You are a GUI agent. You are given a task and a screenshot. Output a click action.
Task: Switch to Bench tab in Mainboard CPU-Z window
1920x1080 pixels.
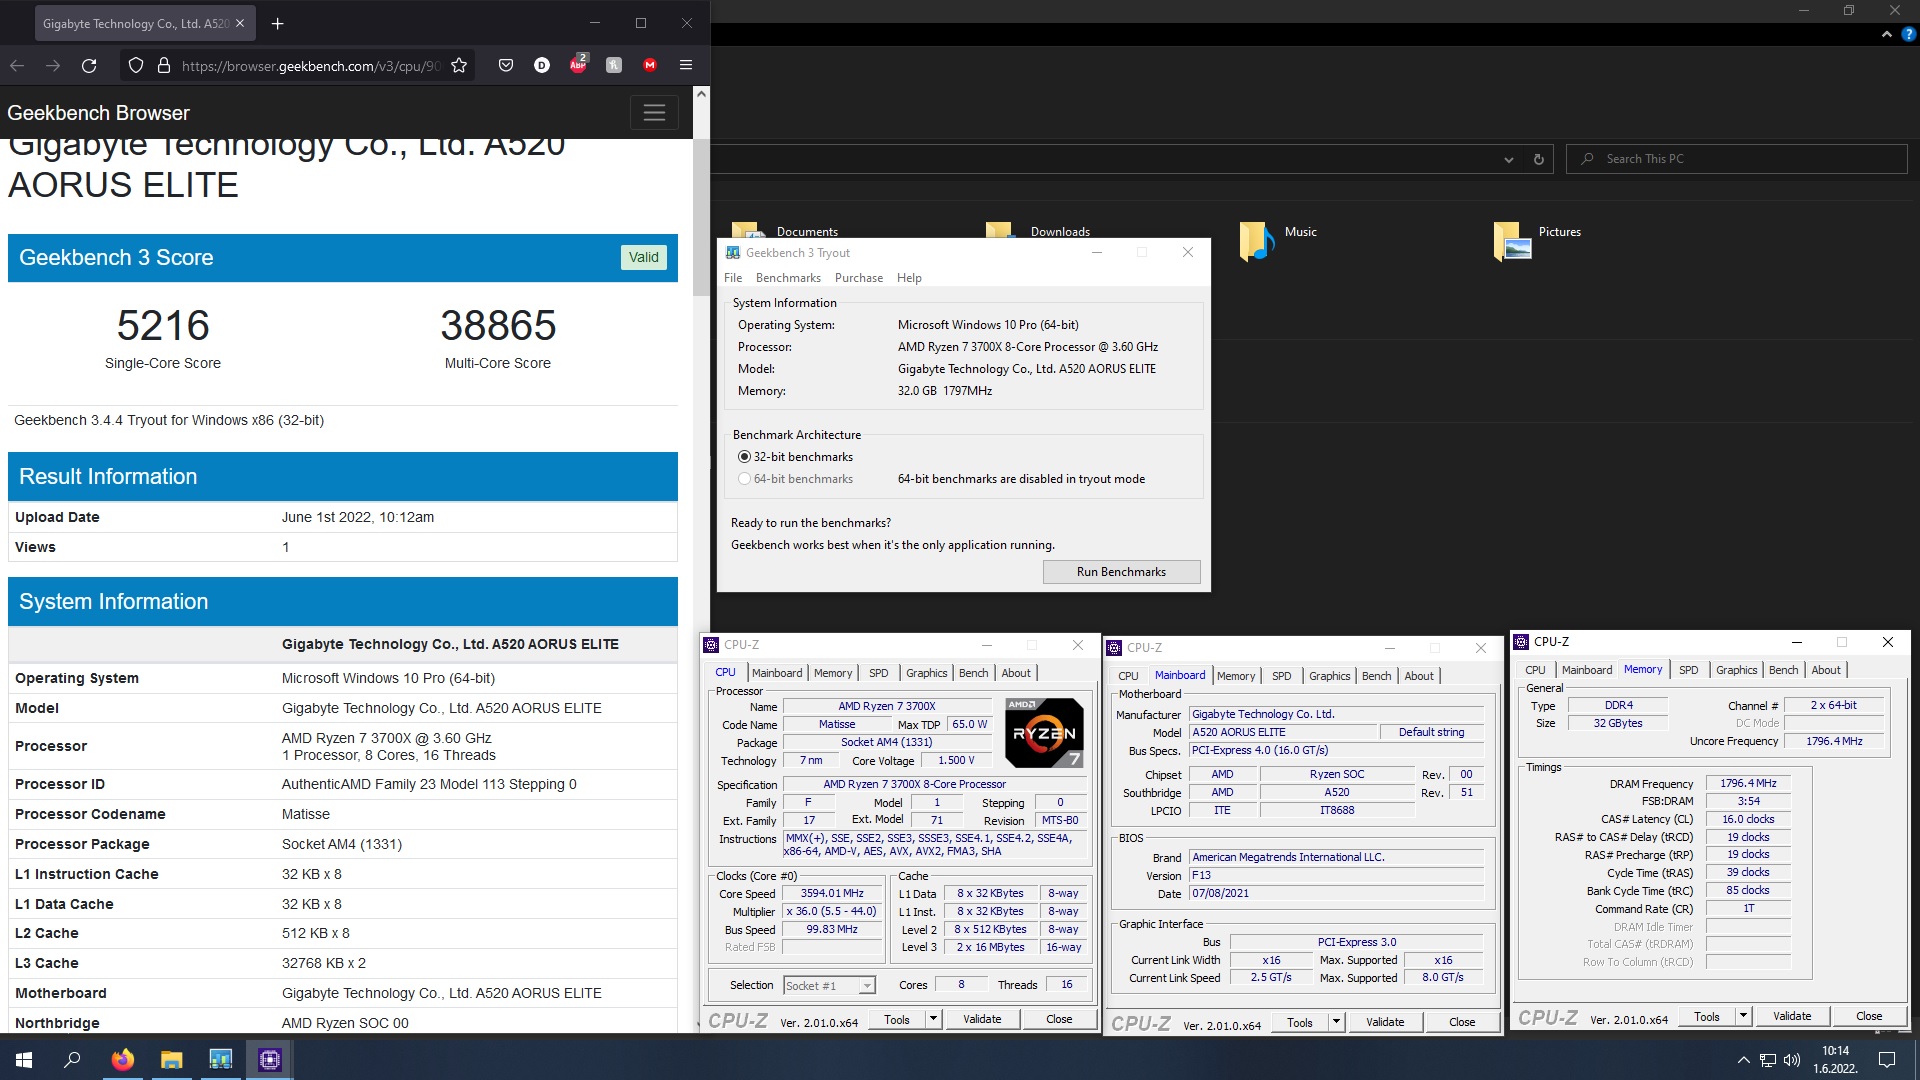click(x=1376, y=676)
